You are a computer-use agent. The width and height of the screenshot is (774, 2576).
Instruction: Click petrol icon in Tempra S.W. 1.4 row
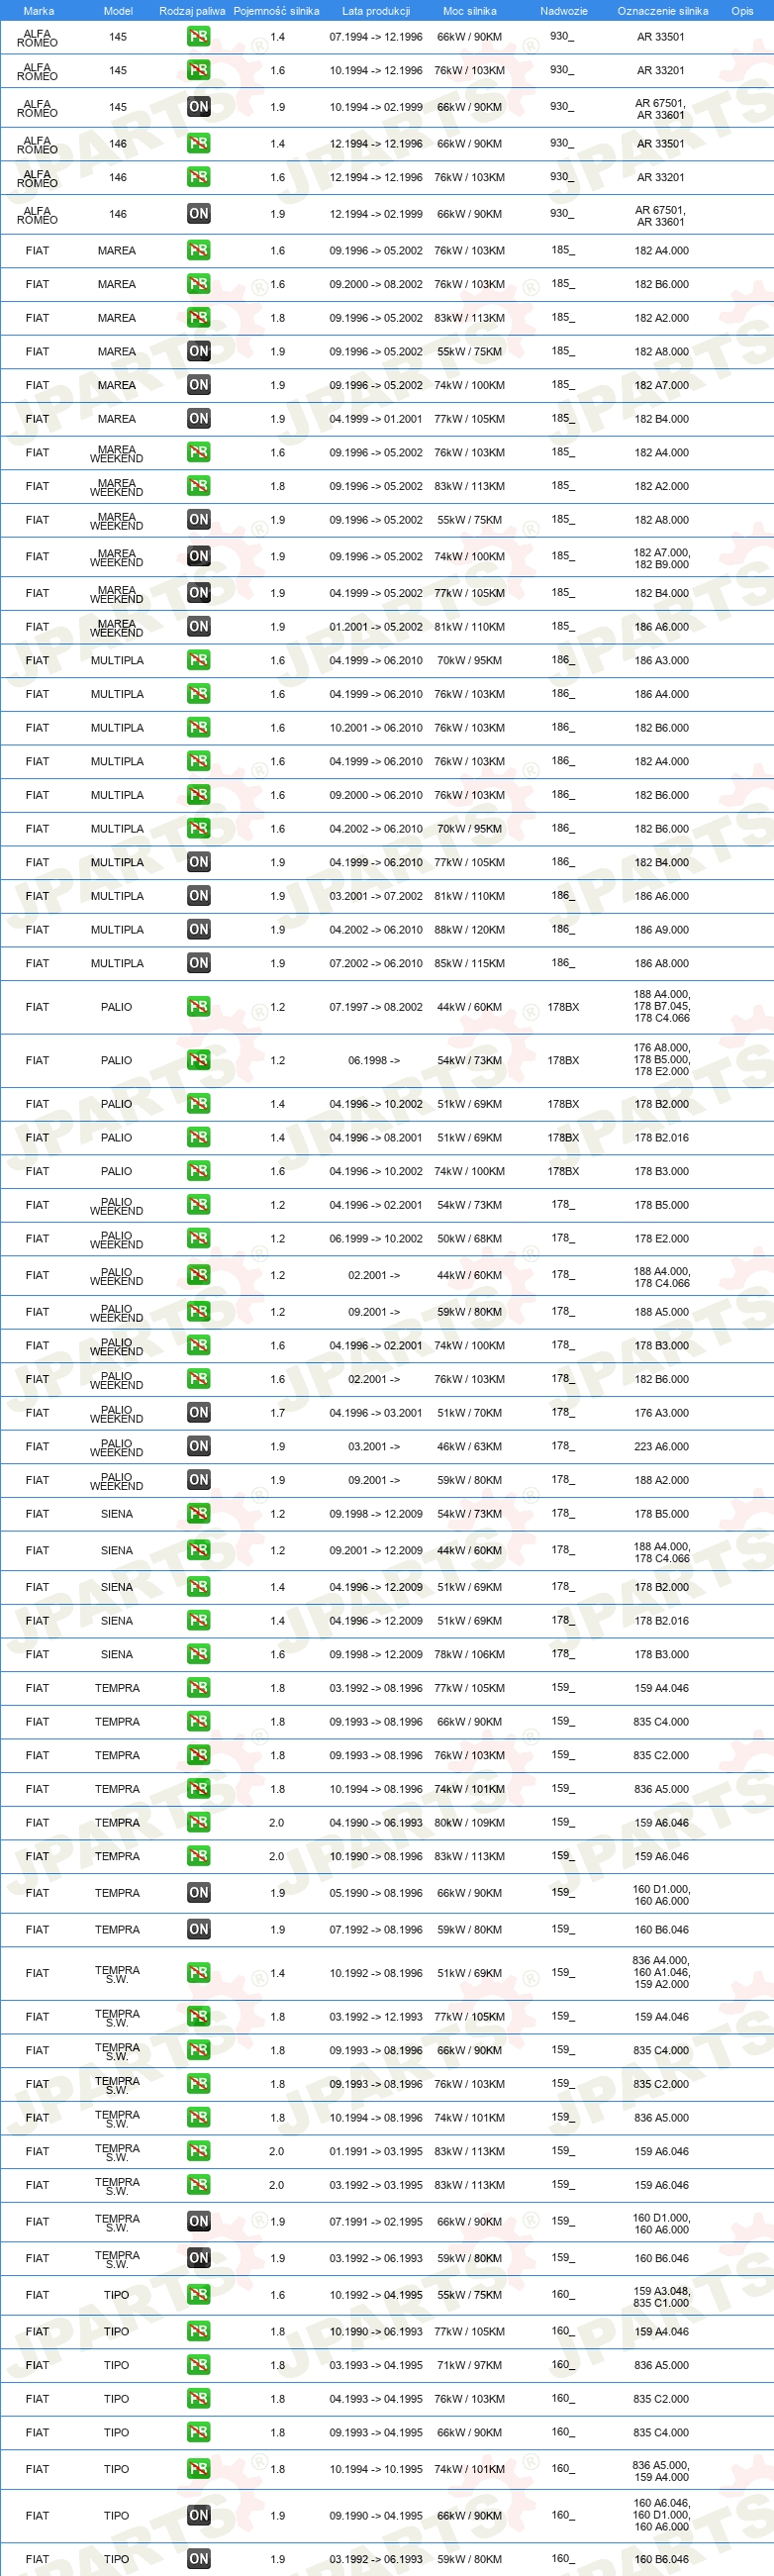click(x=198, y=1974)
